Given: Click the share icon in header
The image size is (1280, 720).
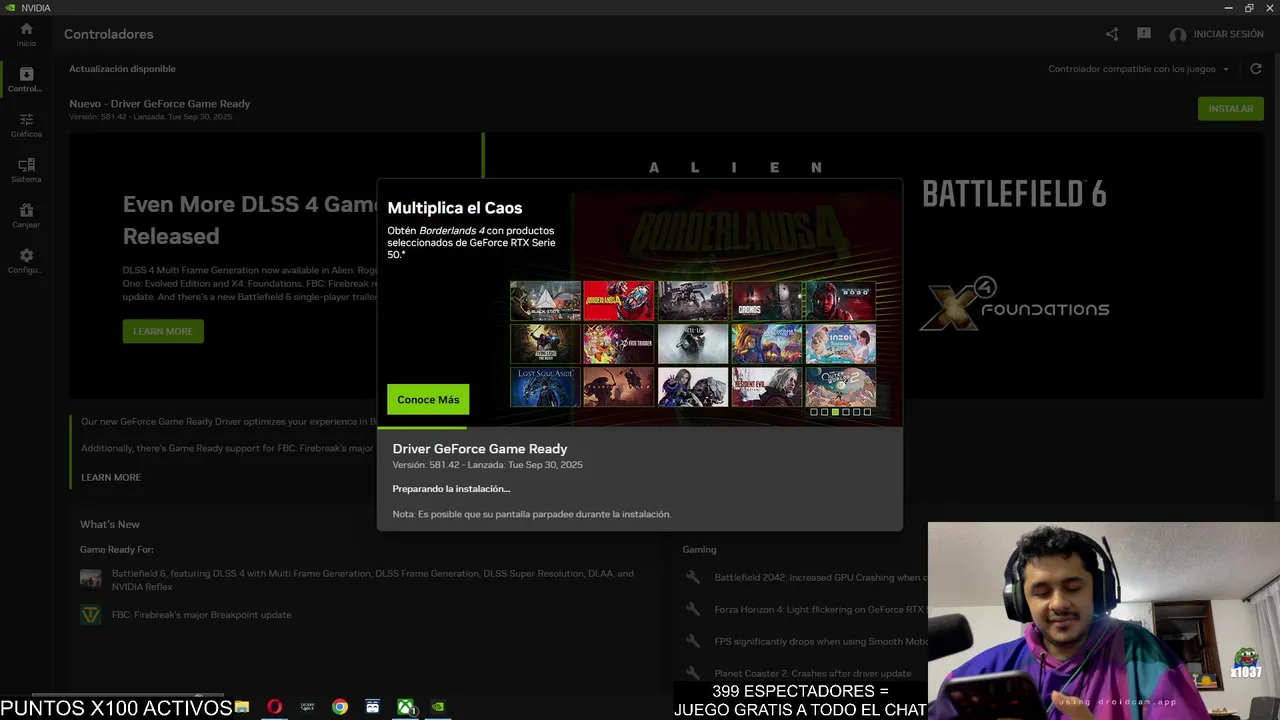Looking at the screenshot, I should (1112, 34).
